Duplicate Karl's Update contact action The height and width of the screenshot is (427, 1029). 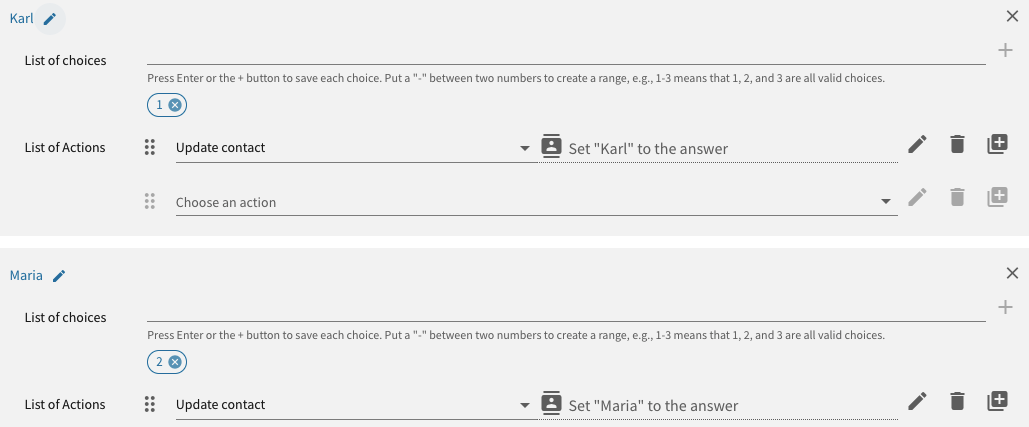click(997, 145)
